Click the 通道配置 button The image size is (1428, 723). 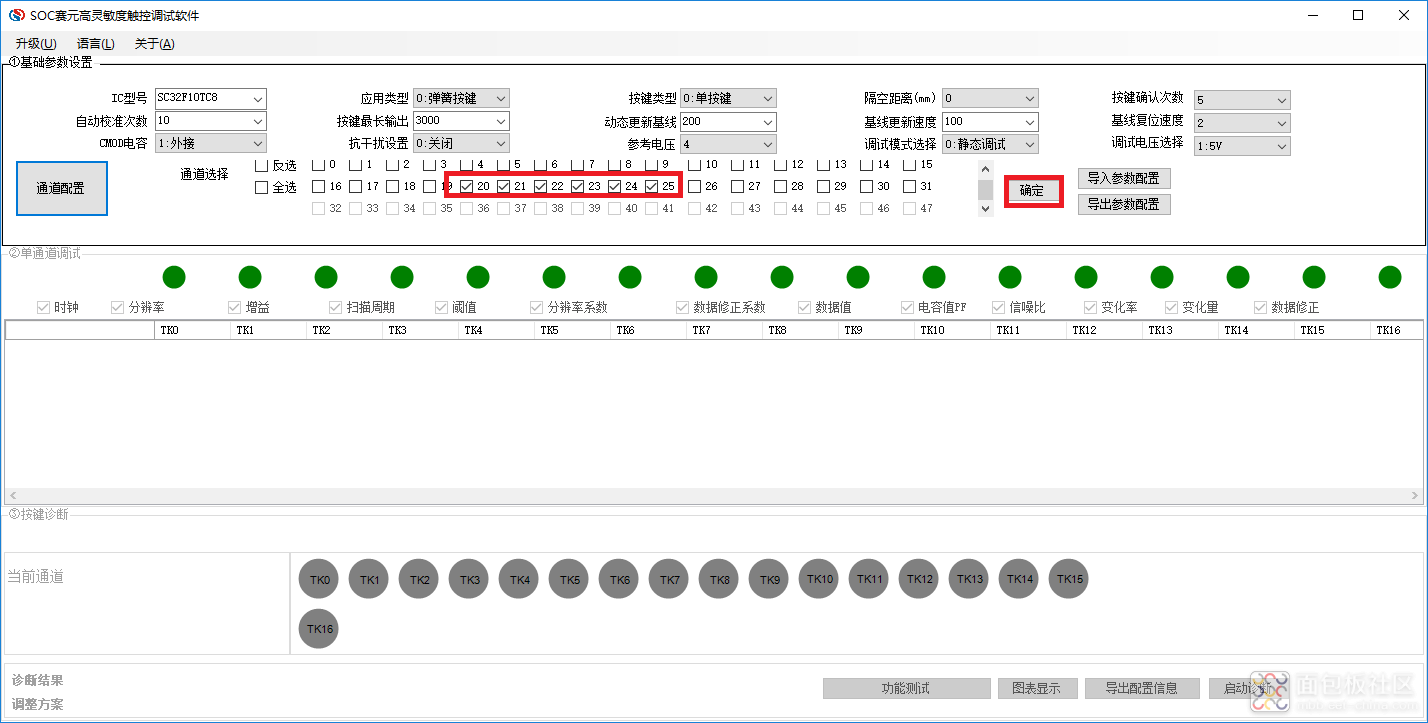point(61,188)
